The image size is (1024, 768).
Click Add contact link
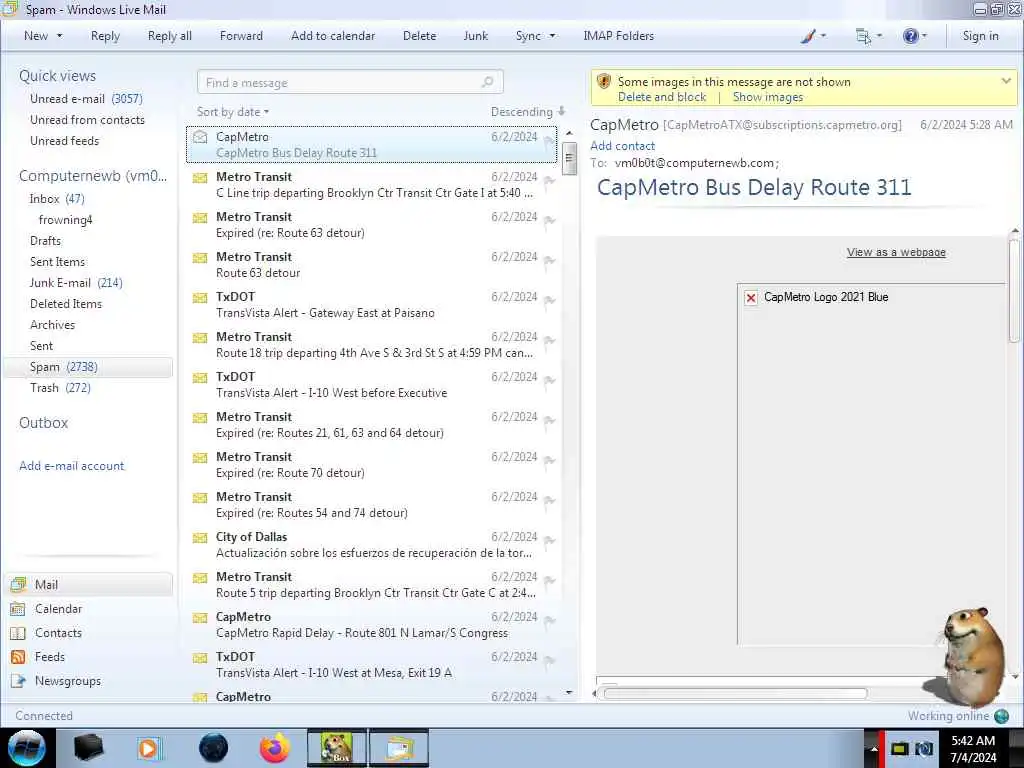coord(622,146)
